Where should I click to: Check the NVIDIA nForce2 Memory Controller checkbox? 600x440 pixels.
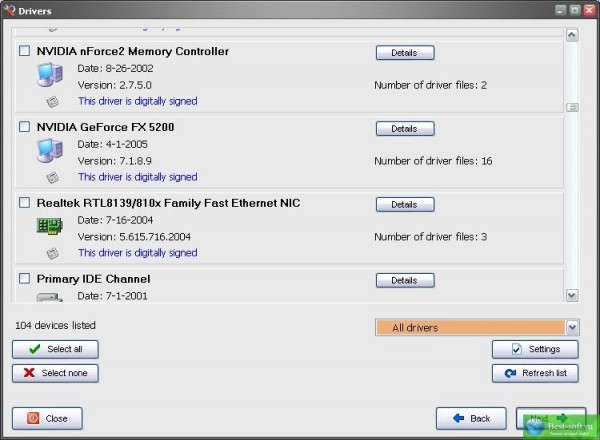pos(24,51)
